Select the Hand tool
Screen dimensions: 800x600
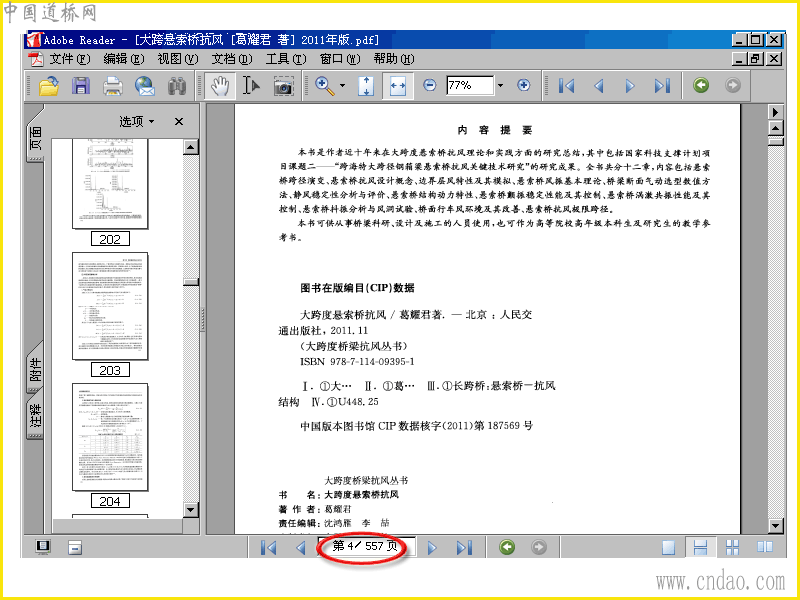pos(220,86)
